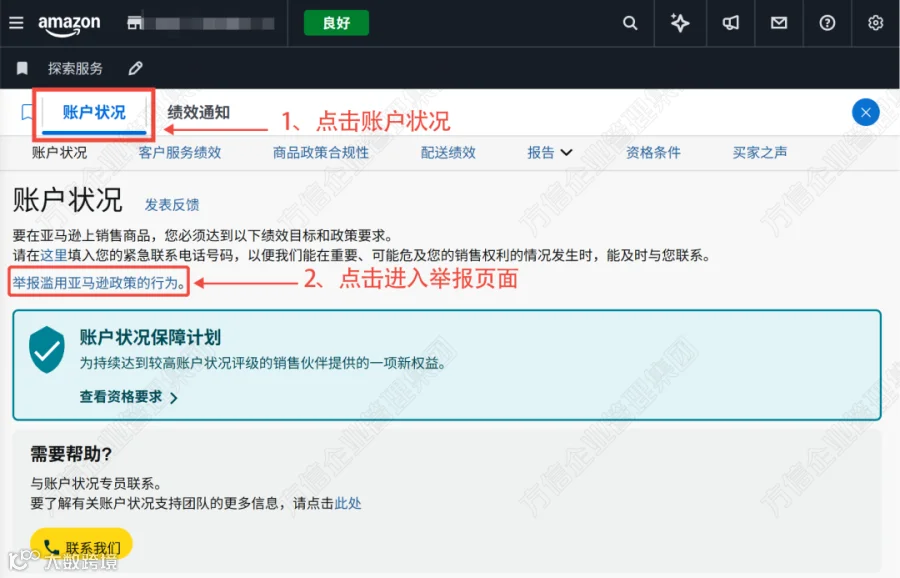Click the chevron after 查看资格要求

pyautogui.click(x=174, y=398)
